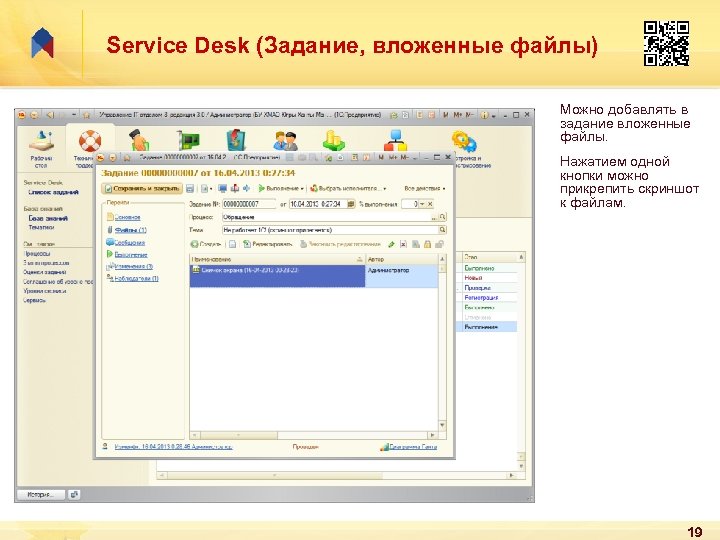Select the Новый status row in background list
720x540 pixels.
489,278
